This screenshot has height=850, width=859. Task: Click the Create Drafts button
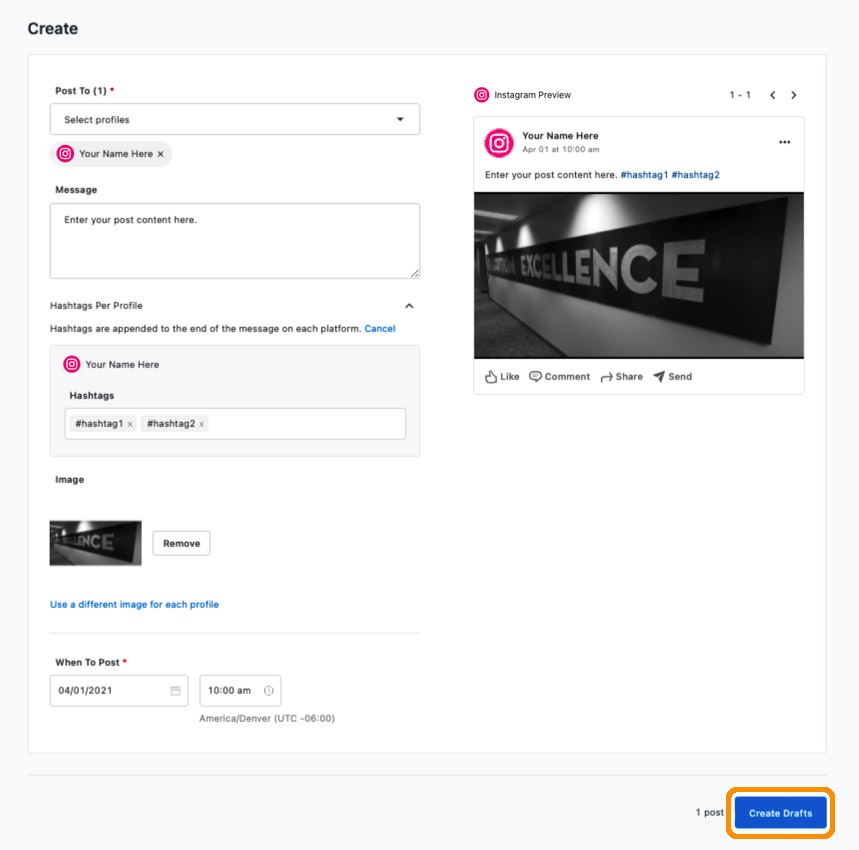(780, 813)
